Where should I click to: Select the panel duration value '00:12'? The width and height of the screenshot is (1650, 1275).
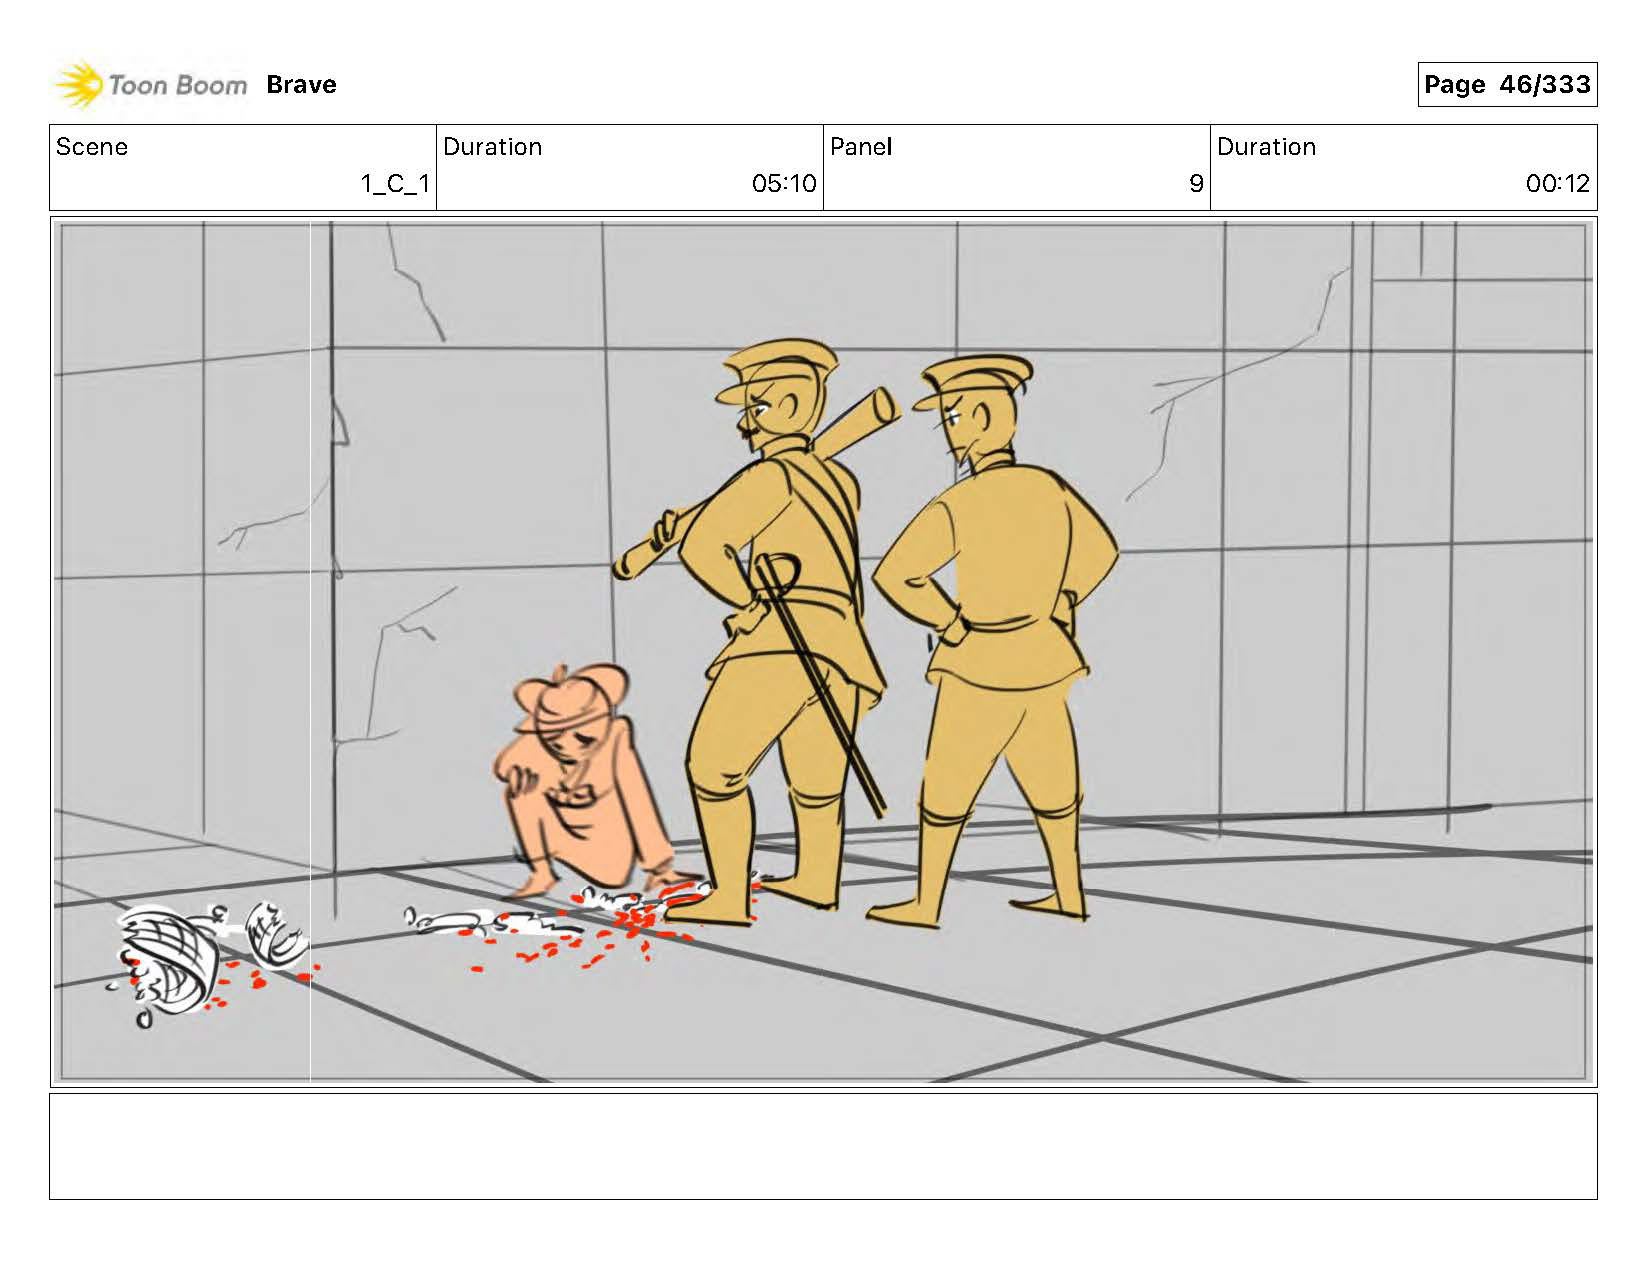coord(1557,184)
